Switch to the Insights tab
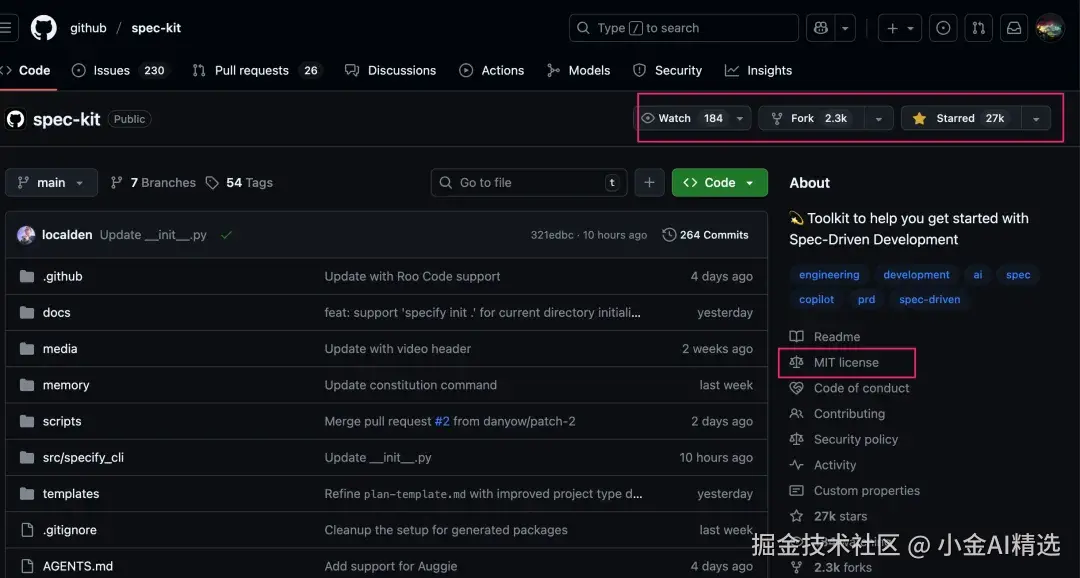Viewport: 1080px width, 578px height. tap(758, 70)
